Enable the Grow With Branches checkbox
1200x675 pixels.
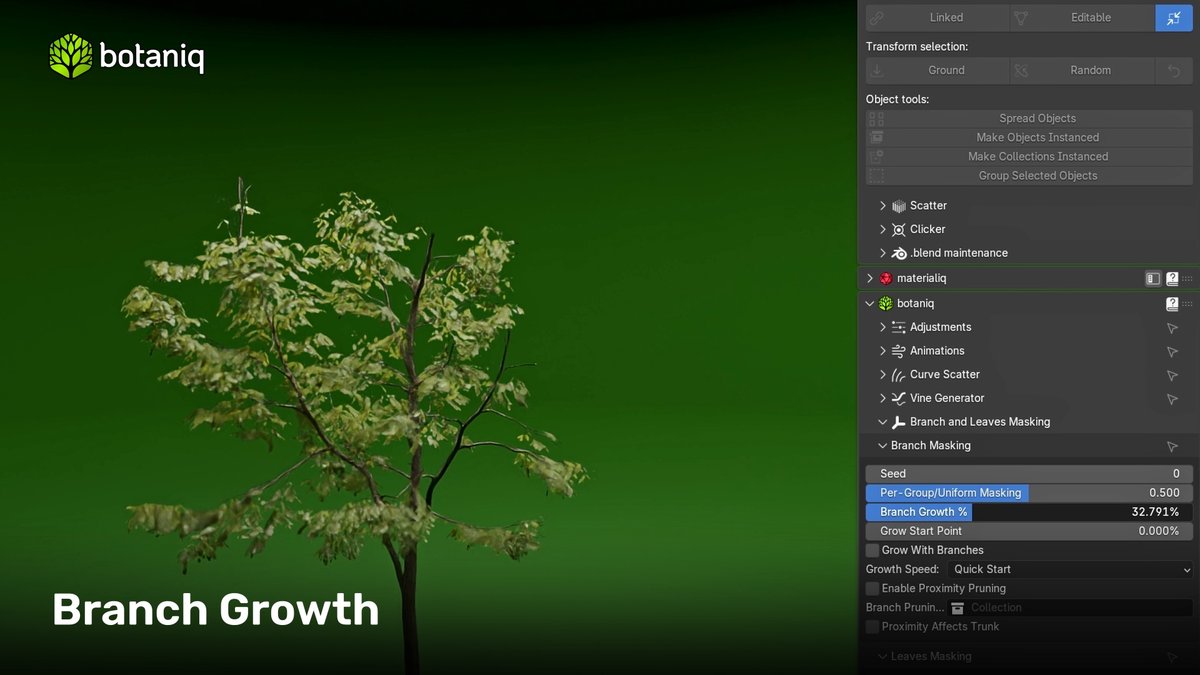click(x=873, y=550)
